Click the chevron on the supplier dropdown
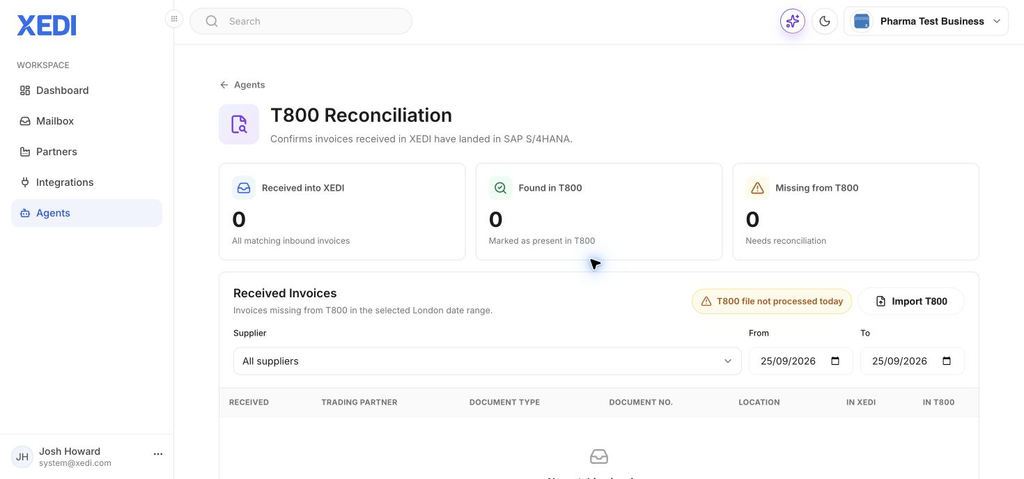 click(728, 361)
